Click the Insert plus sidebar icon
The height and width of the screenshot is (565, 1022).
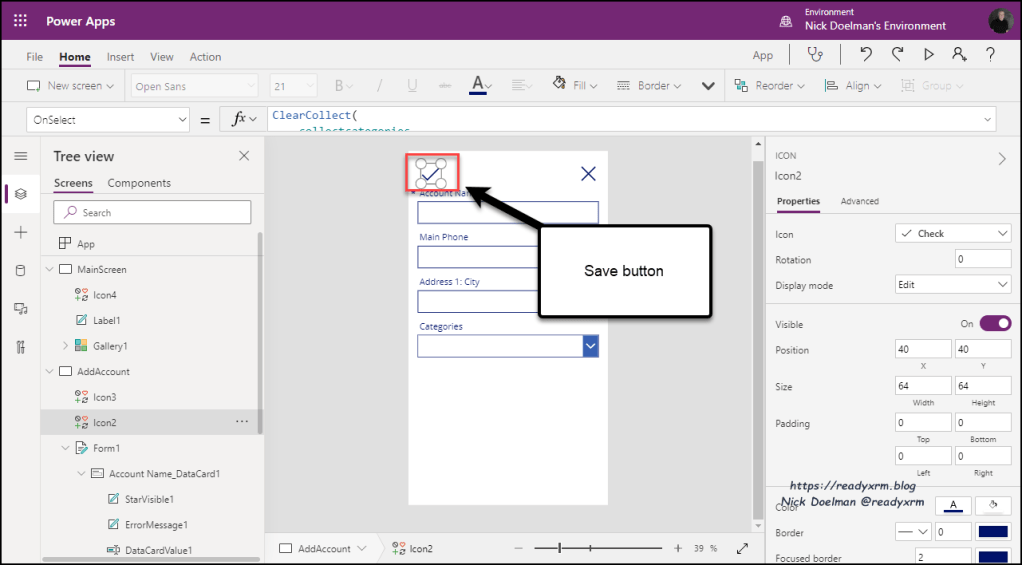20,232
